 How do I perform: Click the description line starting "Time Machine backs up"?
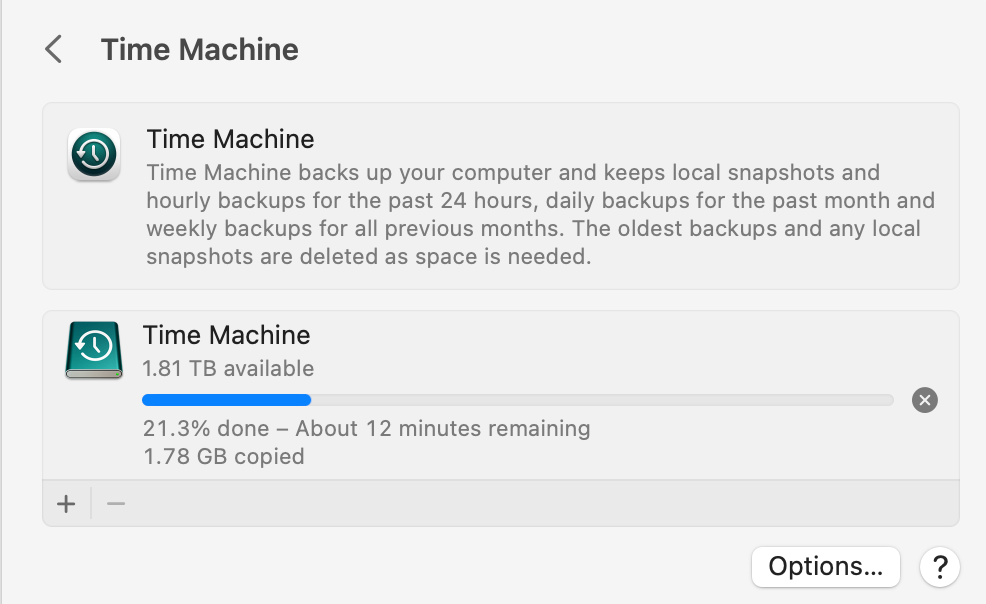coord(512,172)
